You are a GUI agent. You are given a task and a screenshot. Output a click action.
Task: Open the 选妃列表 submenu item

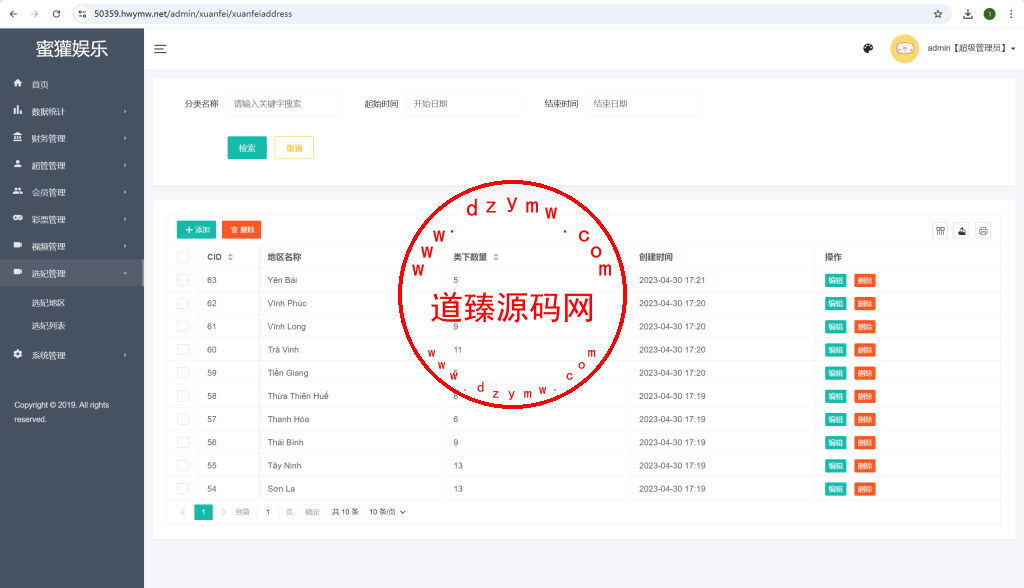[48, 326]
